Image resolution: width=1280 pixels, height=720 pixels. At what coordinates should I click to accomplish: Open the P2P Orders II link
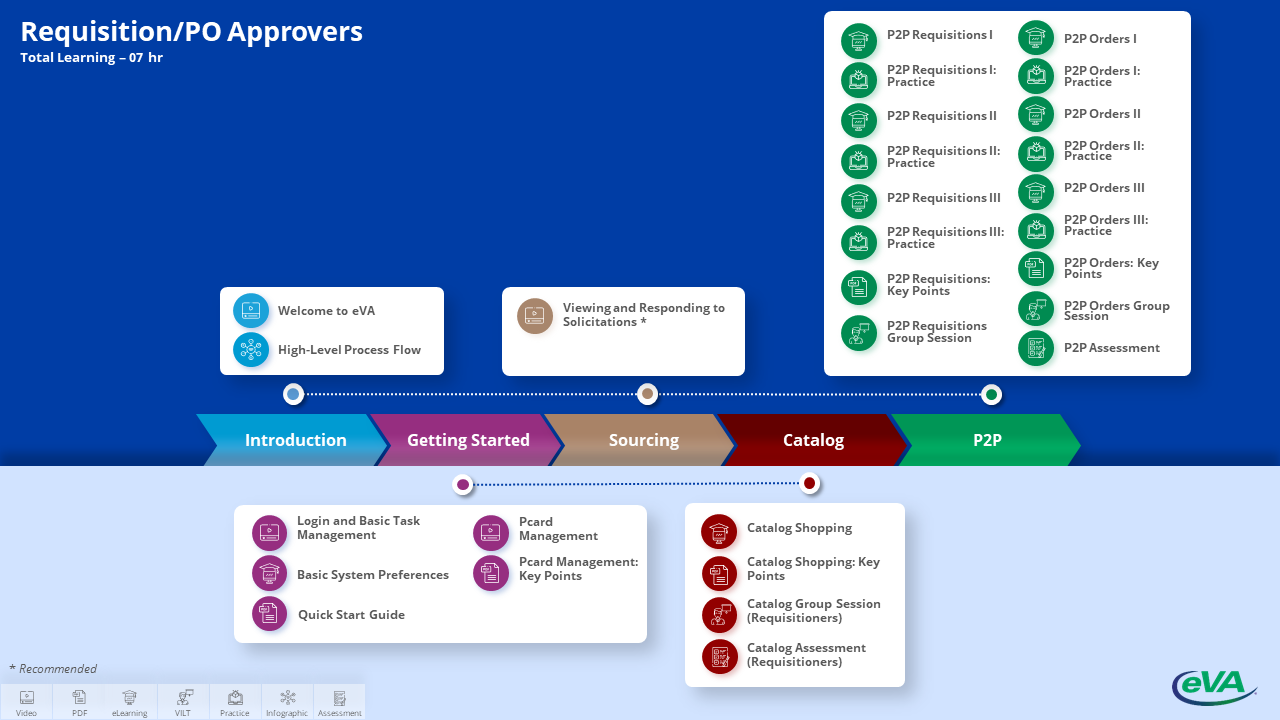coord(1102,114)
